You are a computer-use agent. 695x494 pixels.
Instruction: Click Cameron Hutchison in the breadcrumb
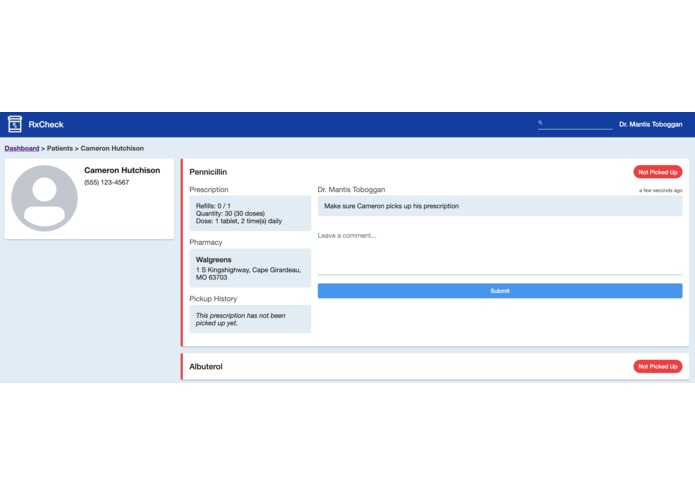tap(112, 148)
